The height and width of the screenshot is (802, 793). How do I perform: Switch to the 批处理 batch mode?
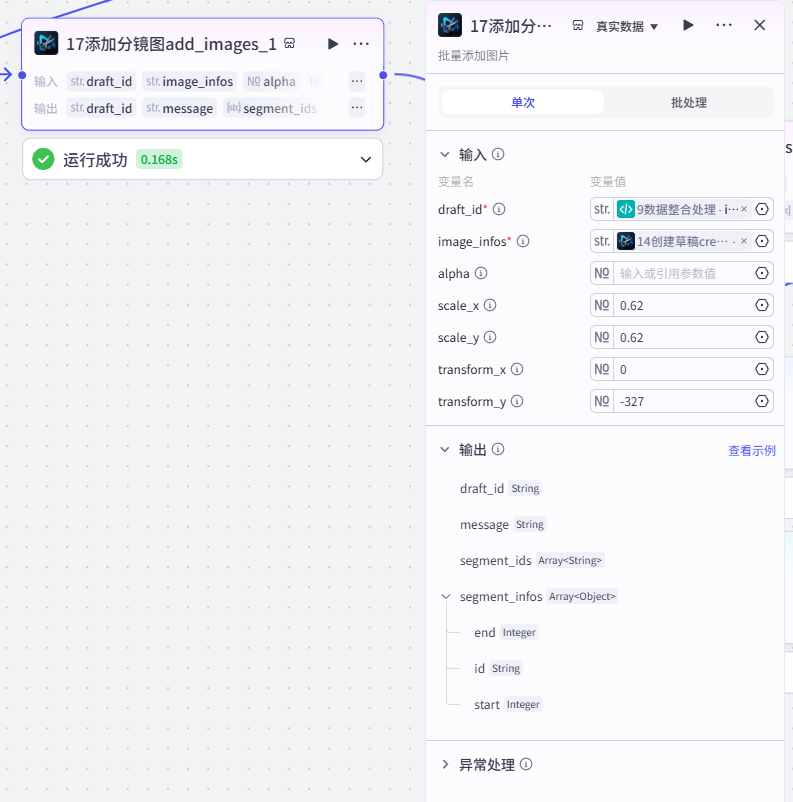tap(689, 102)
